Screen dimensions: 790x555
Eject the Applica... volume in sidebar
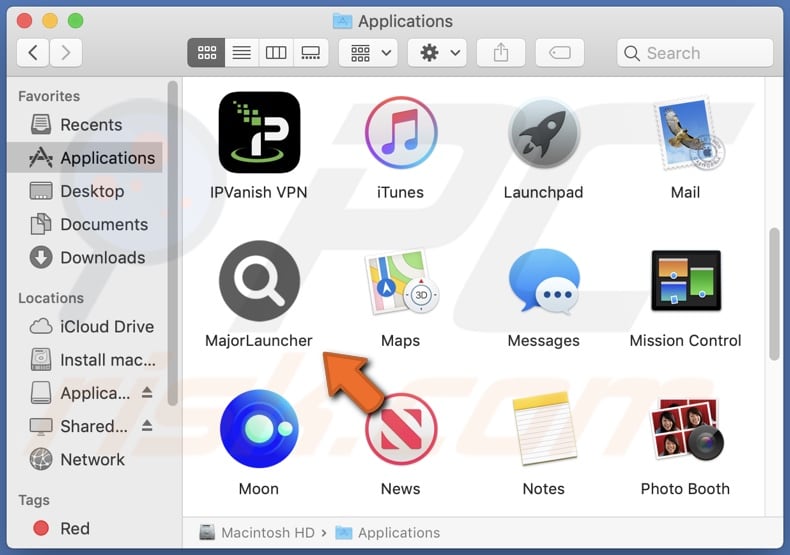point(146,393)
